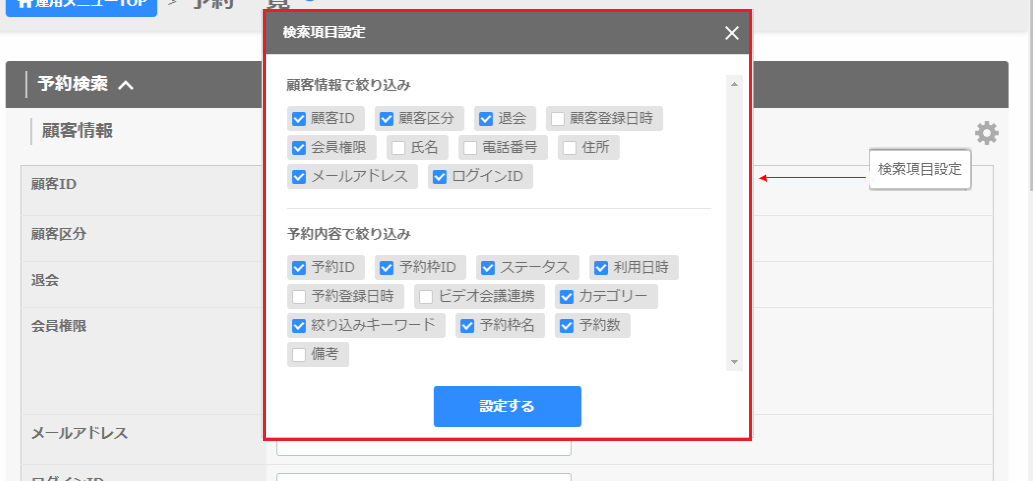
Task: Enable the 備考 checkbox
Action: click(x=298, y=354)
